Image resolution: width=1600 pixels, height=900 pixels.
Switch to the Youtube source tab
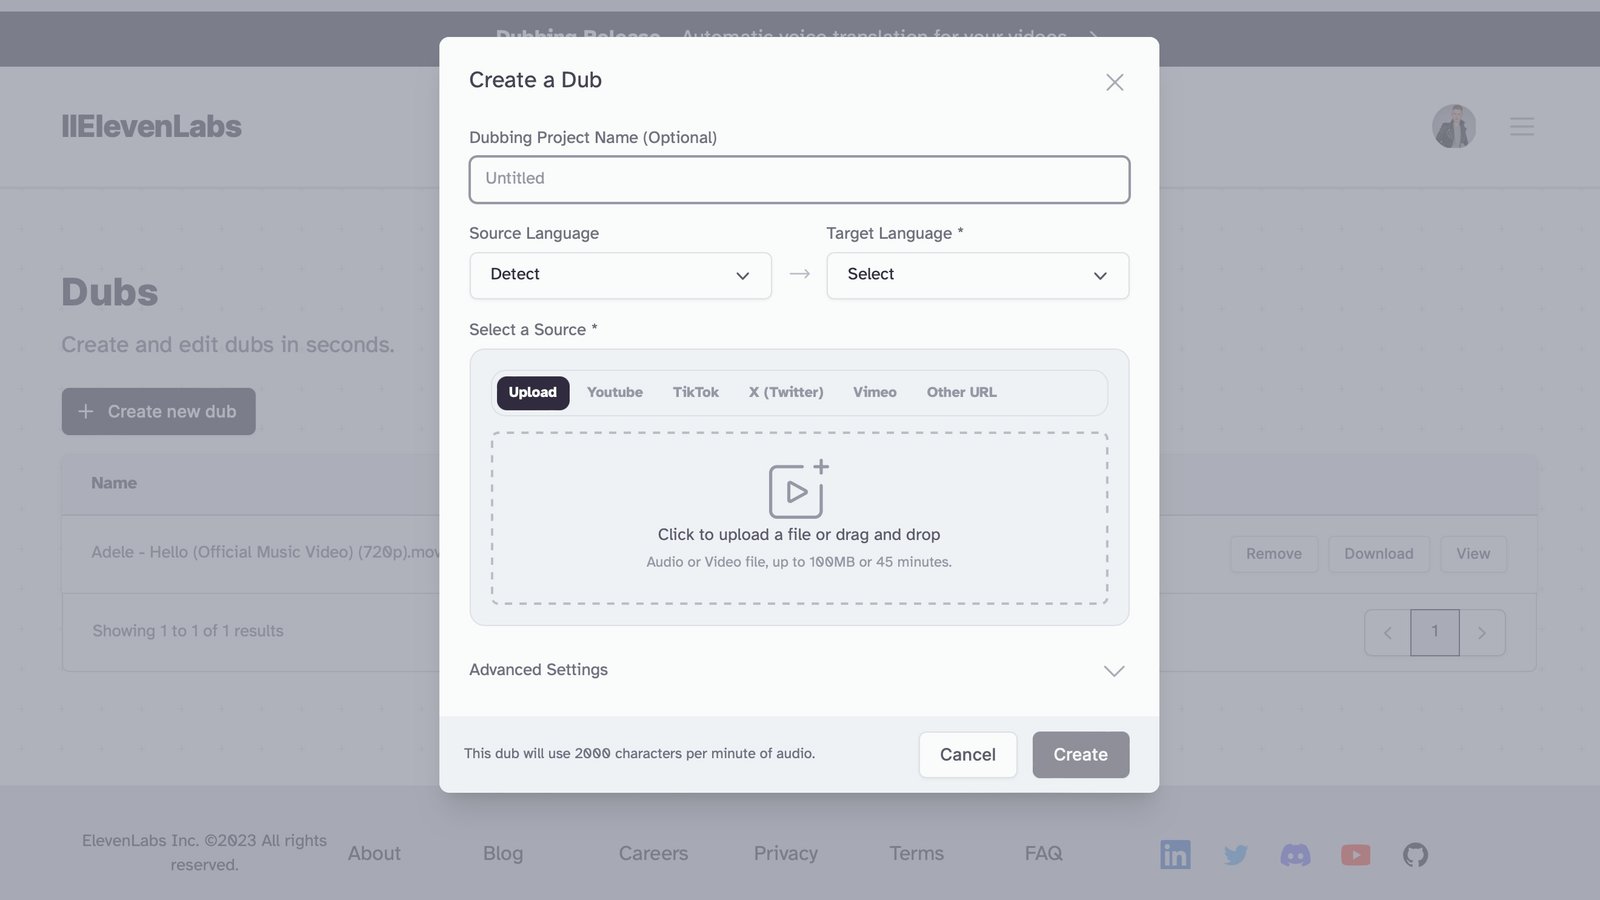615,392
